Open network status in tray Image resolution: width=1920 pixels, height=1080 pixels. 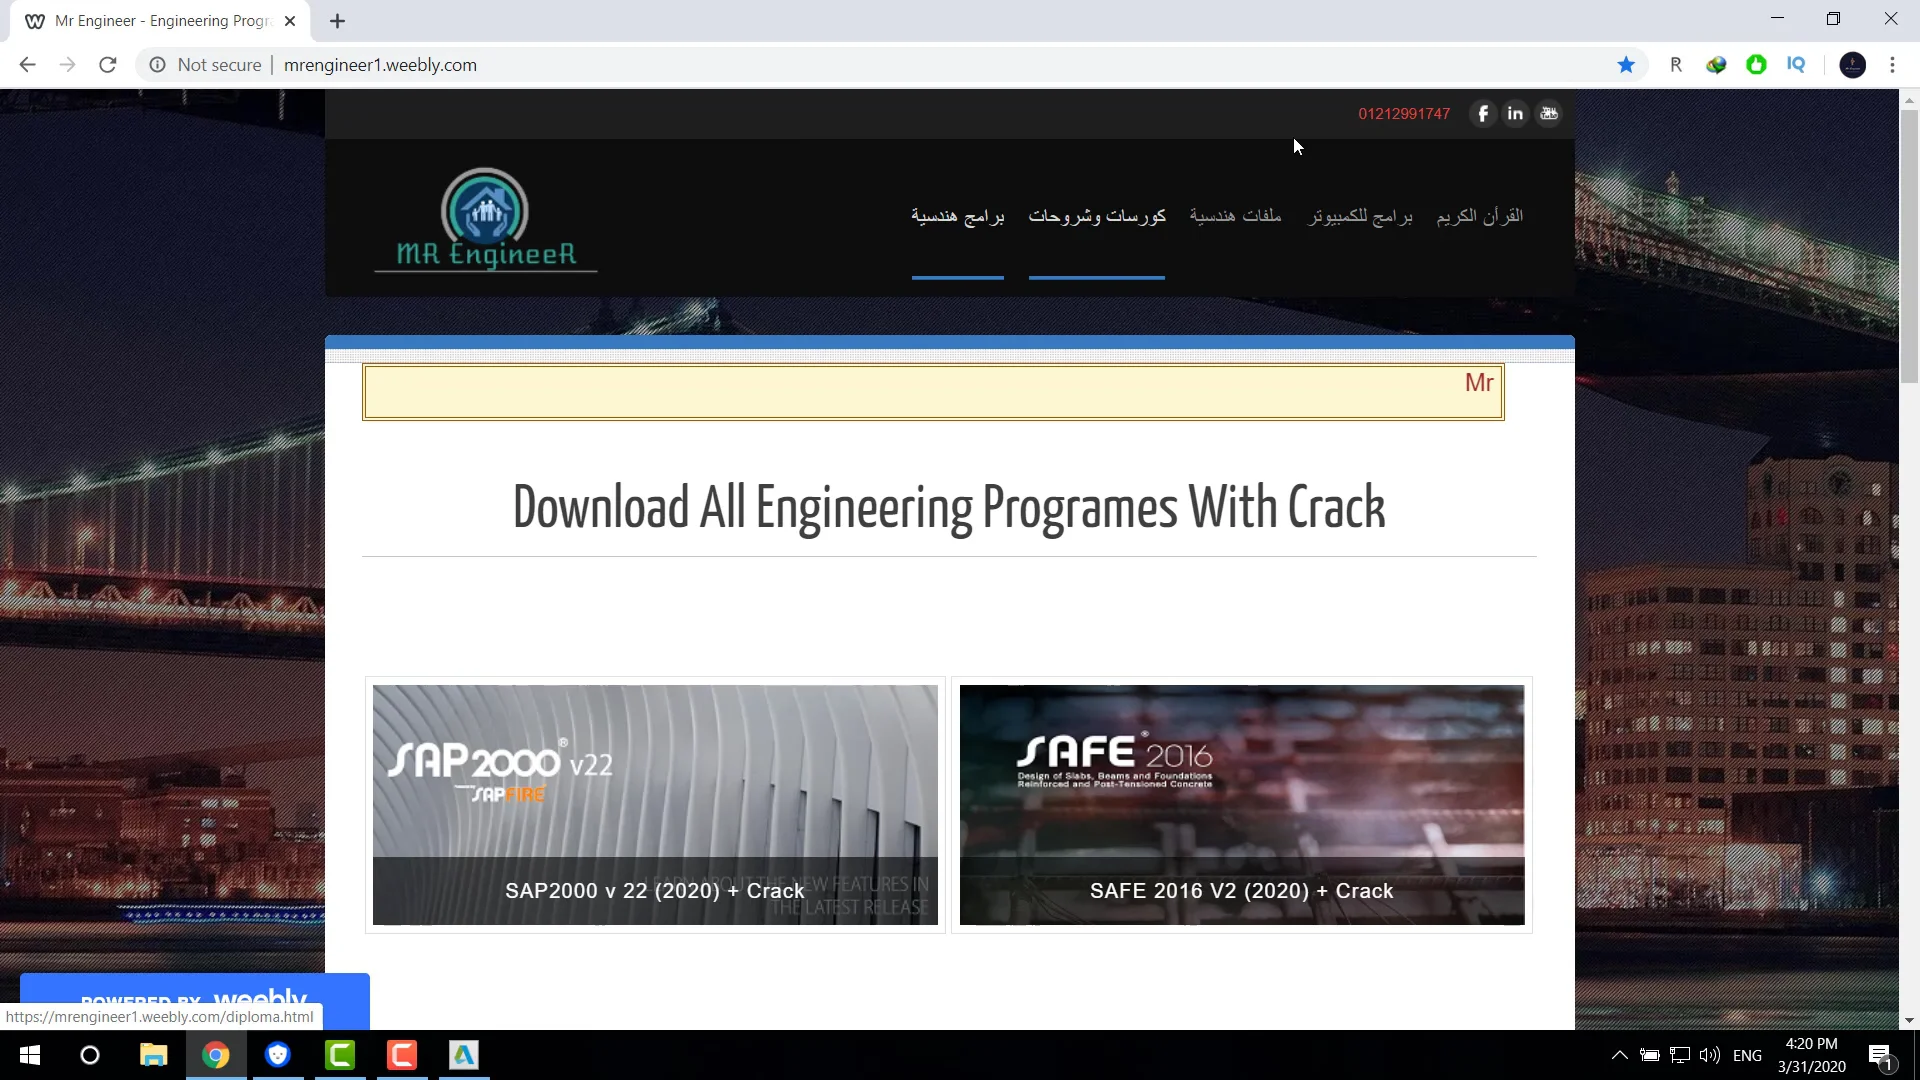point(1680,1055)
